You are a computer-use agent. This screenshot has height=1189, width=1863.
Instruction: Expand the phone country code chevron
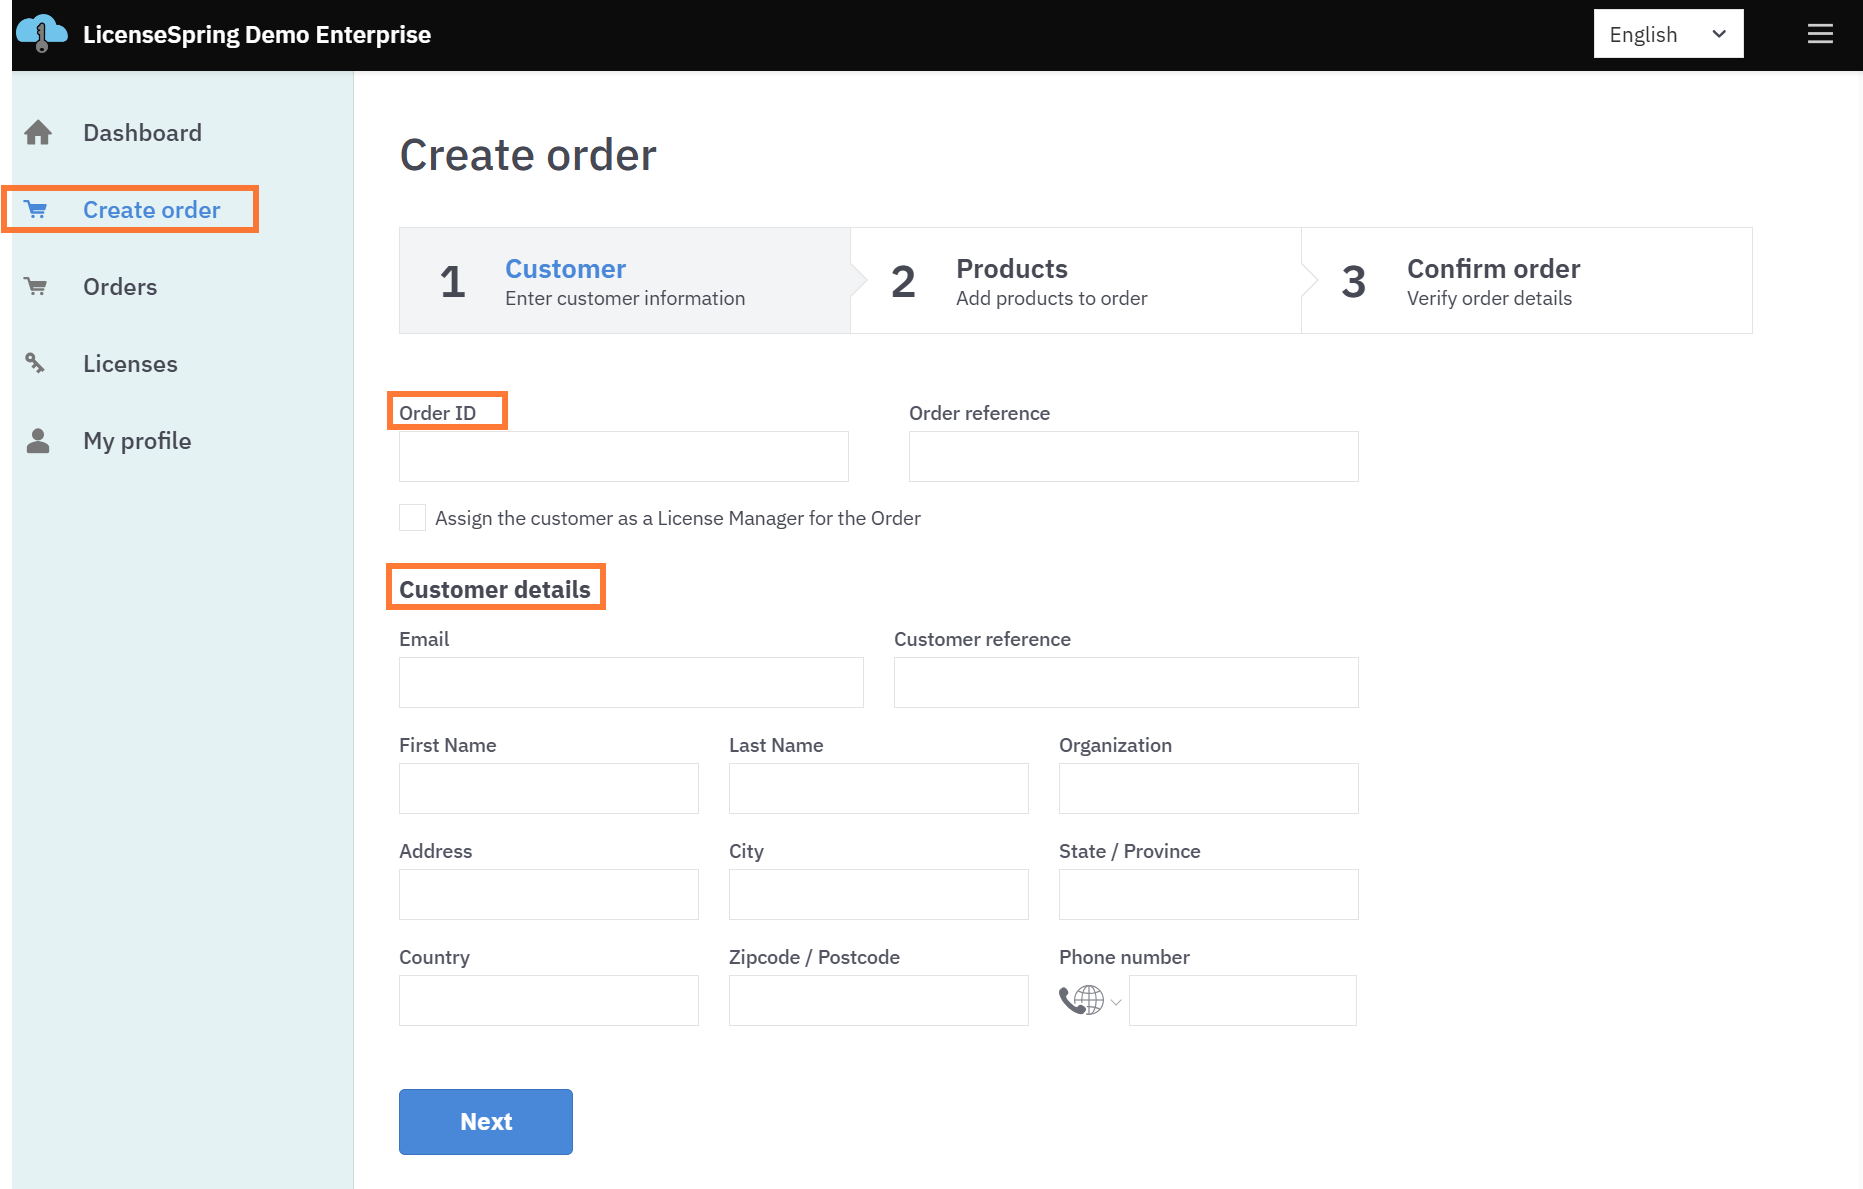[x=1116, y=1002]
